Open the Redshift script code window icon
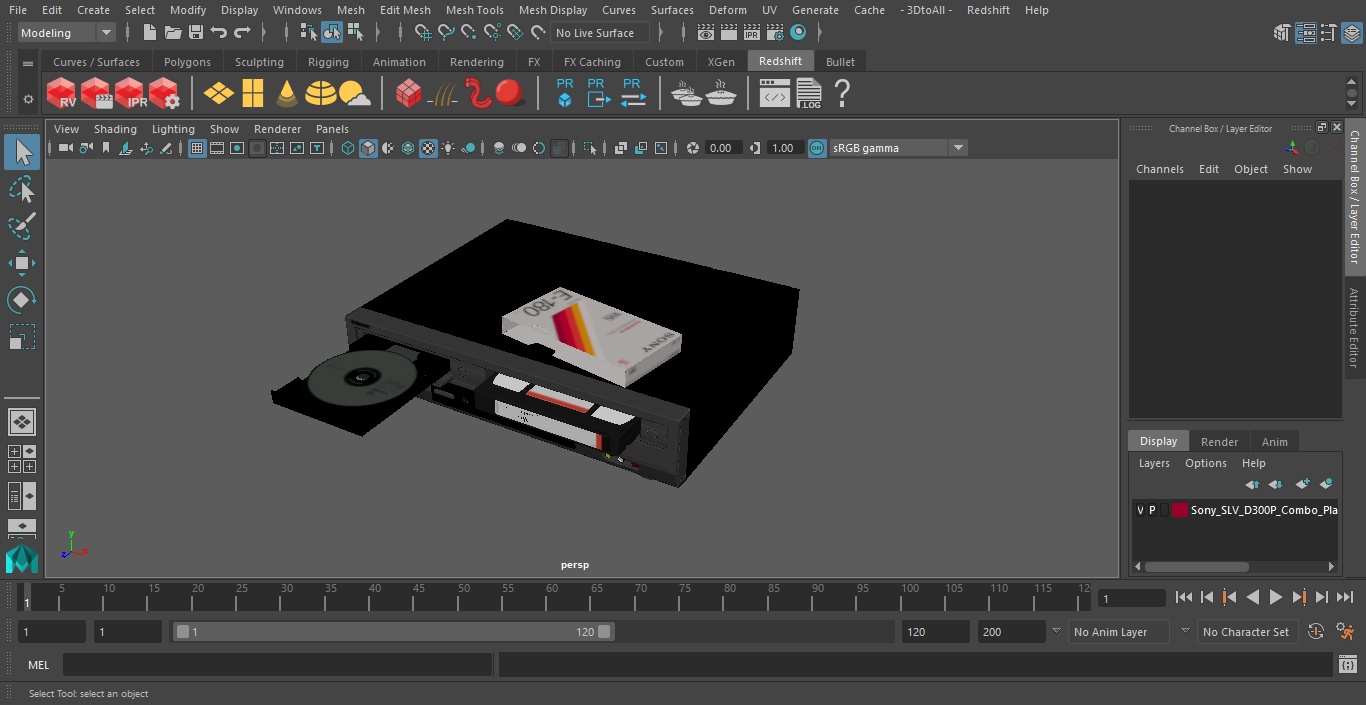Viewport: 1366px width, 705px height. pos(775,94)
